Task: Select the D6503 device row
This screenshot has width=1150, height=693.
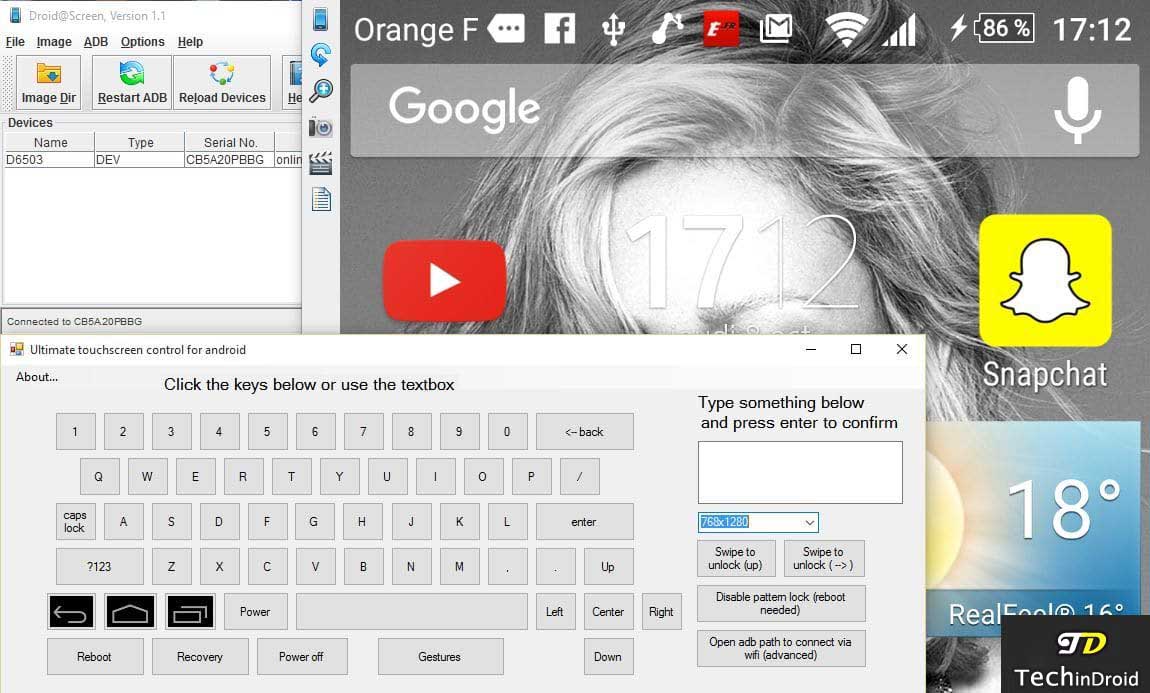Action: click(153, 159)
